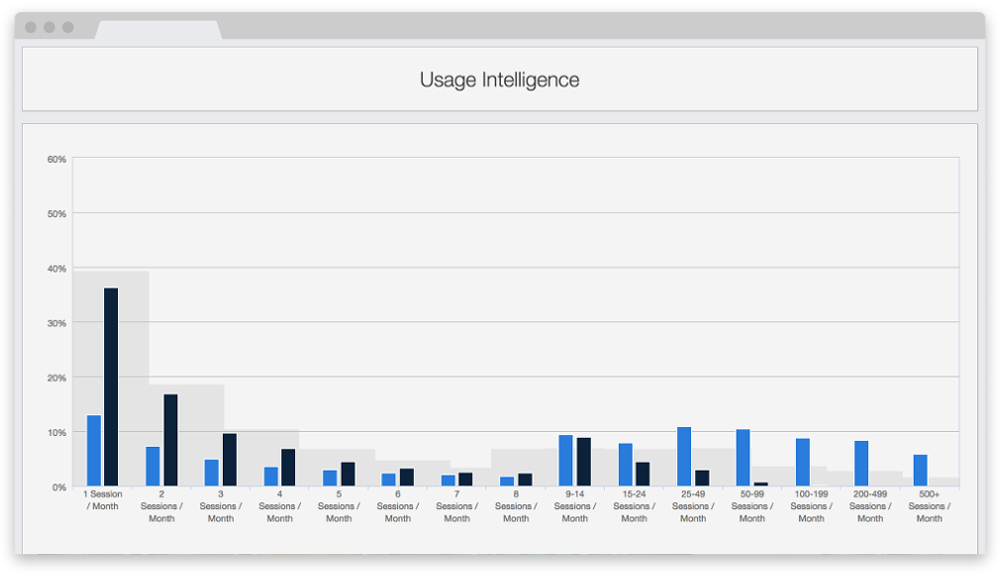Click the light blue bar for 9-14 Sessions / Month
1000x575 pixels.
coord(566,461)
